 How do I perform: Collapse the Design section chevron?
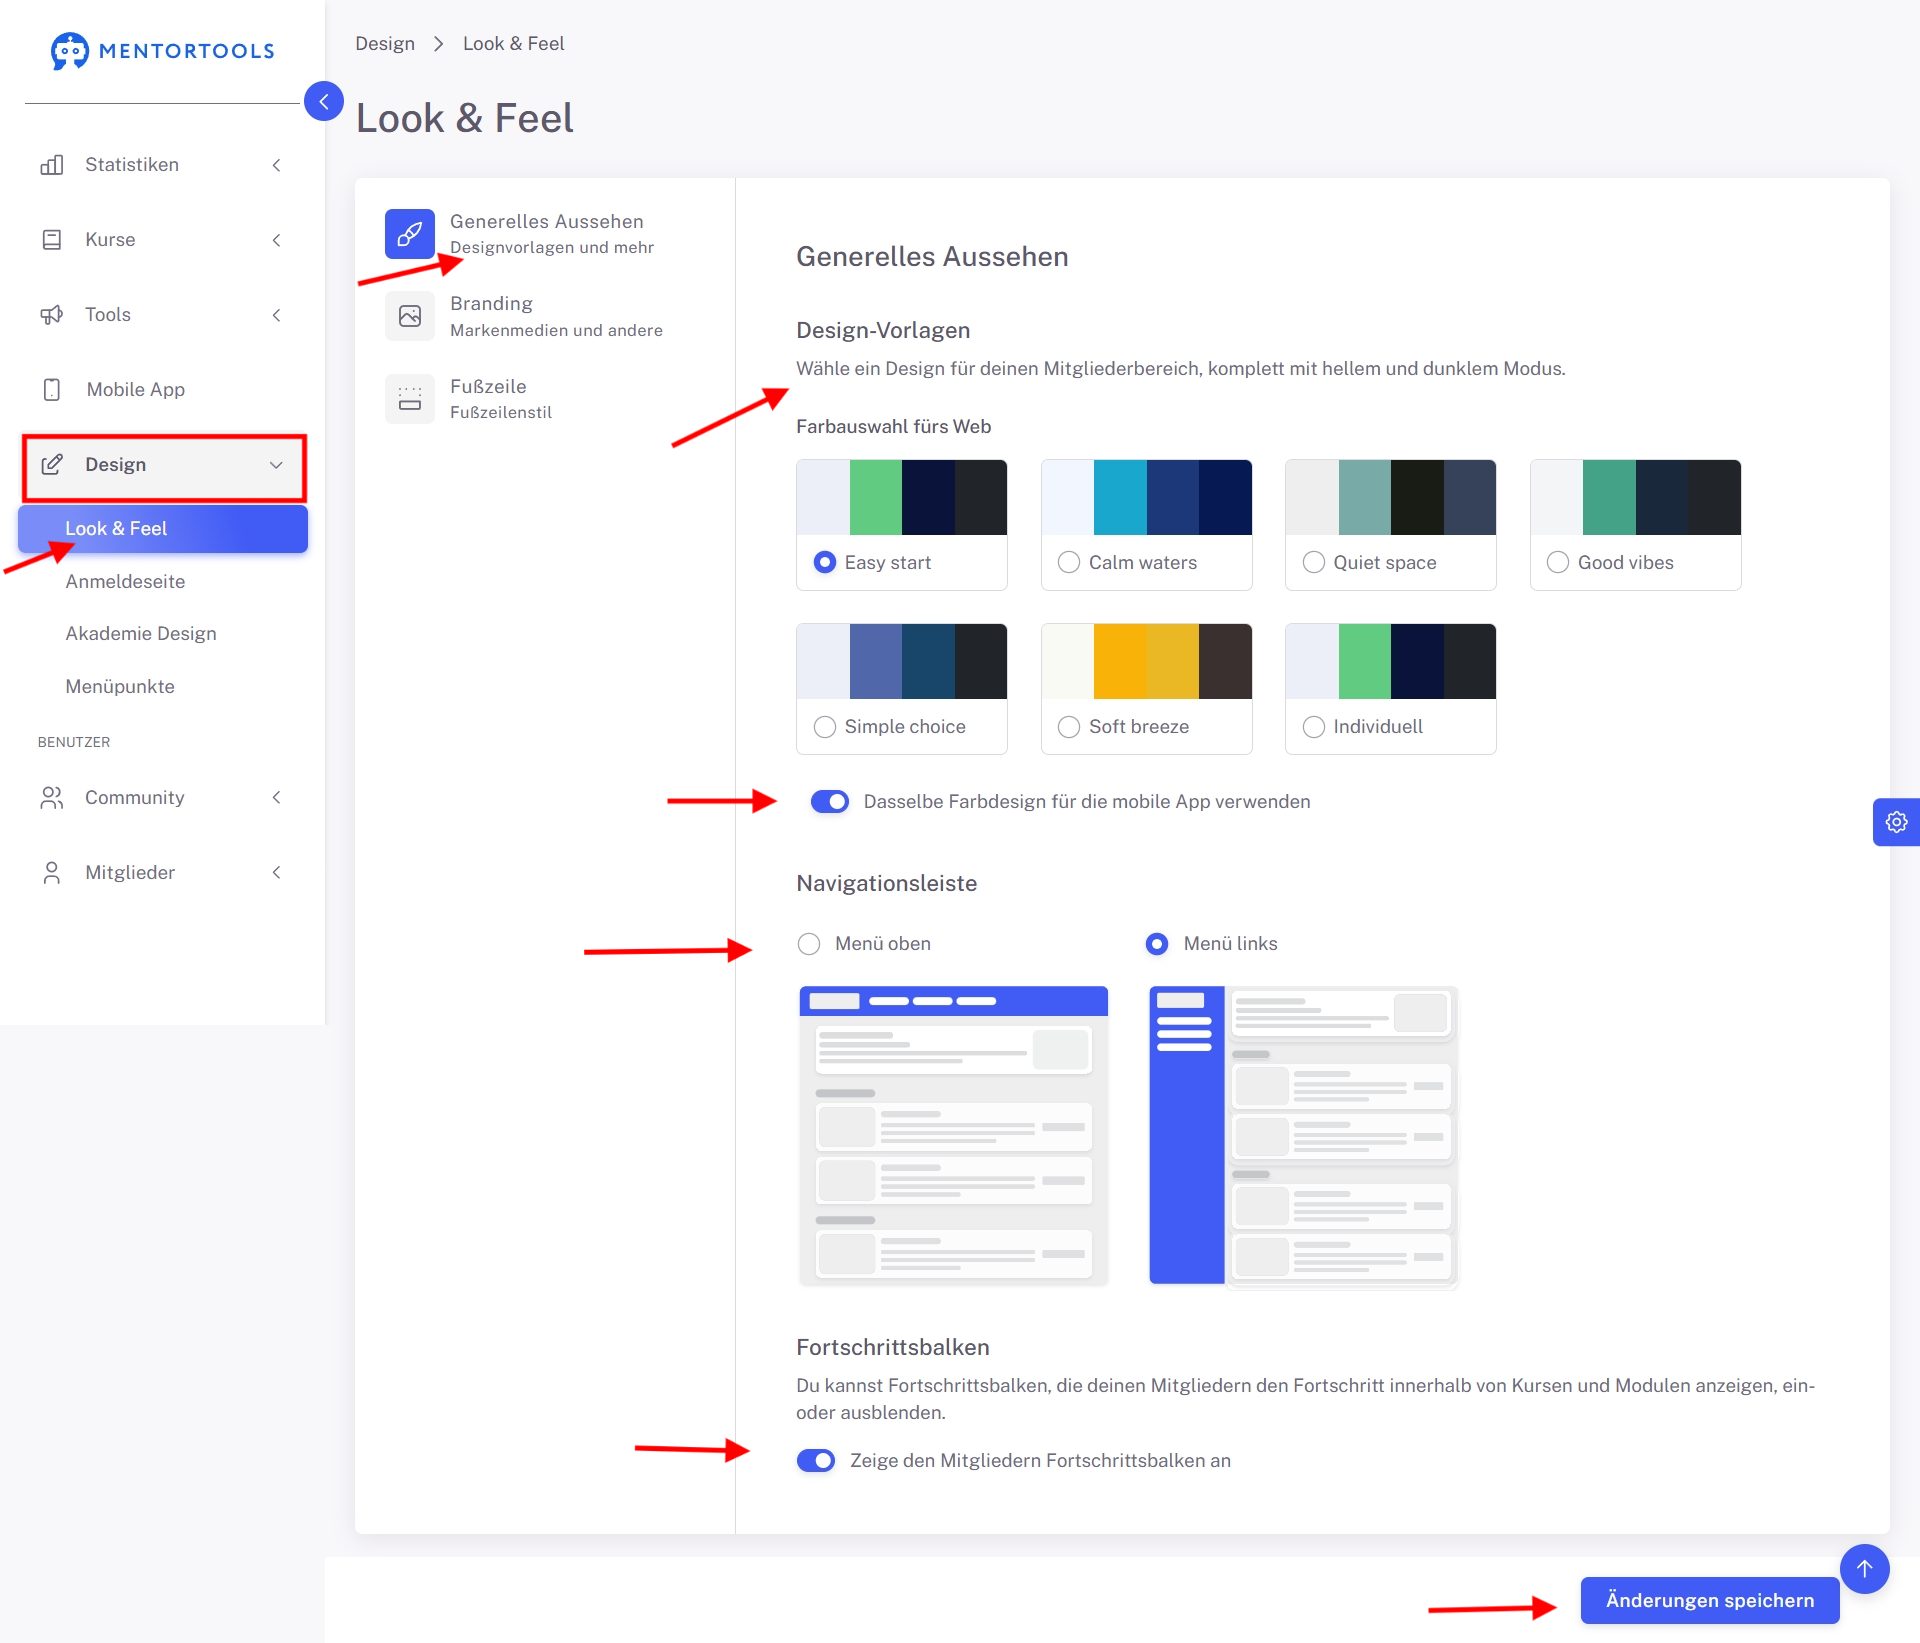[276, 465]
